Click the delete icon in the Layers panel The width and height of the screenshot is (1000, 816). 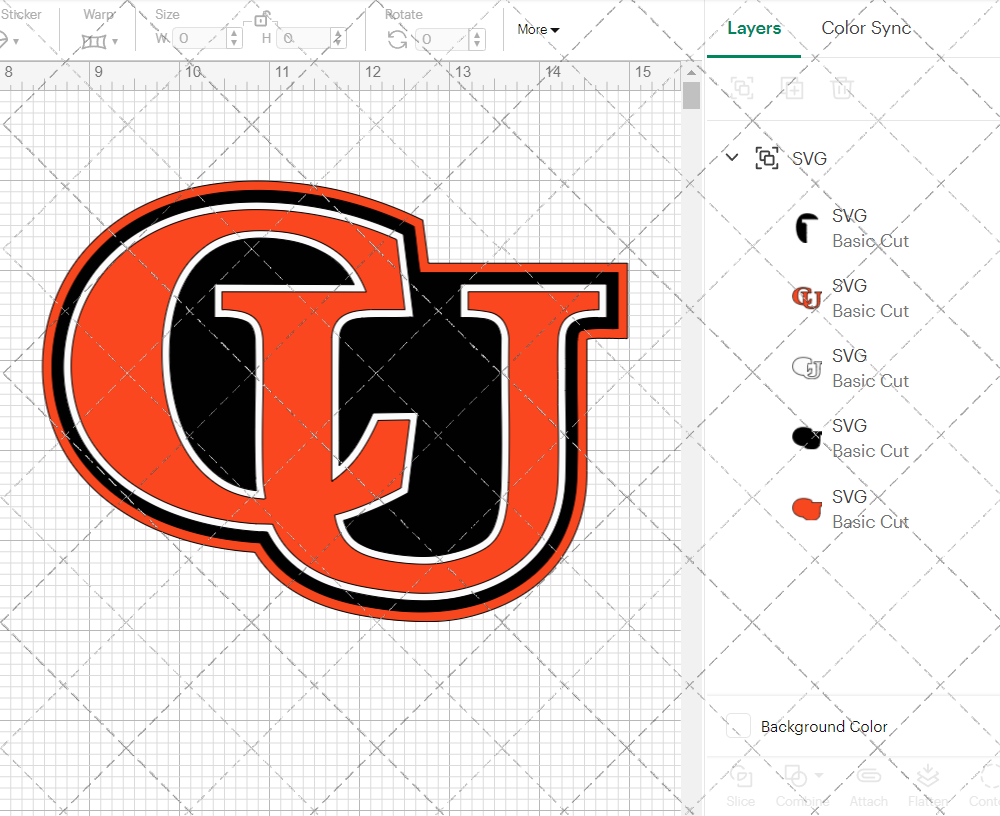(843, 88)
